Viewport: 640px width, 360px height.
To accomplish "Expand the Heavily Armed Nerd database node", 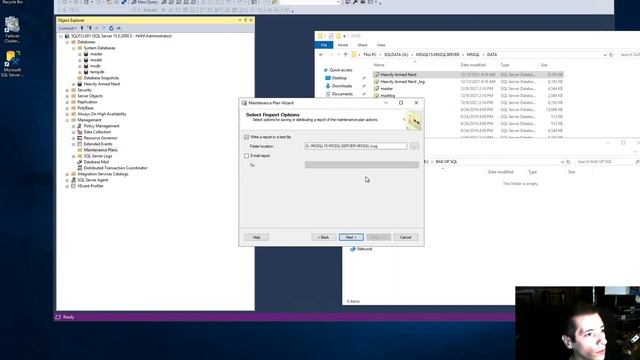I will [74, 84].
